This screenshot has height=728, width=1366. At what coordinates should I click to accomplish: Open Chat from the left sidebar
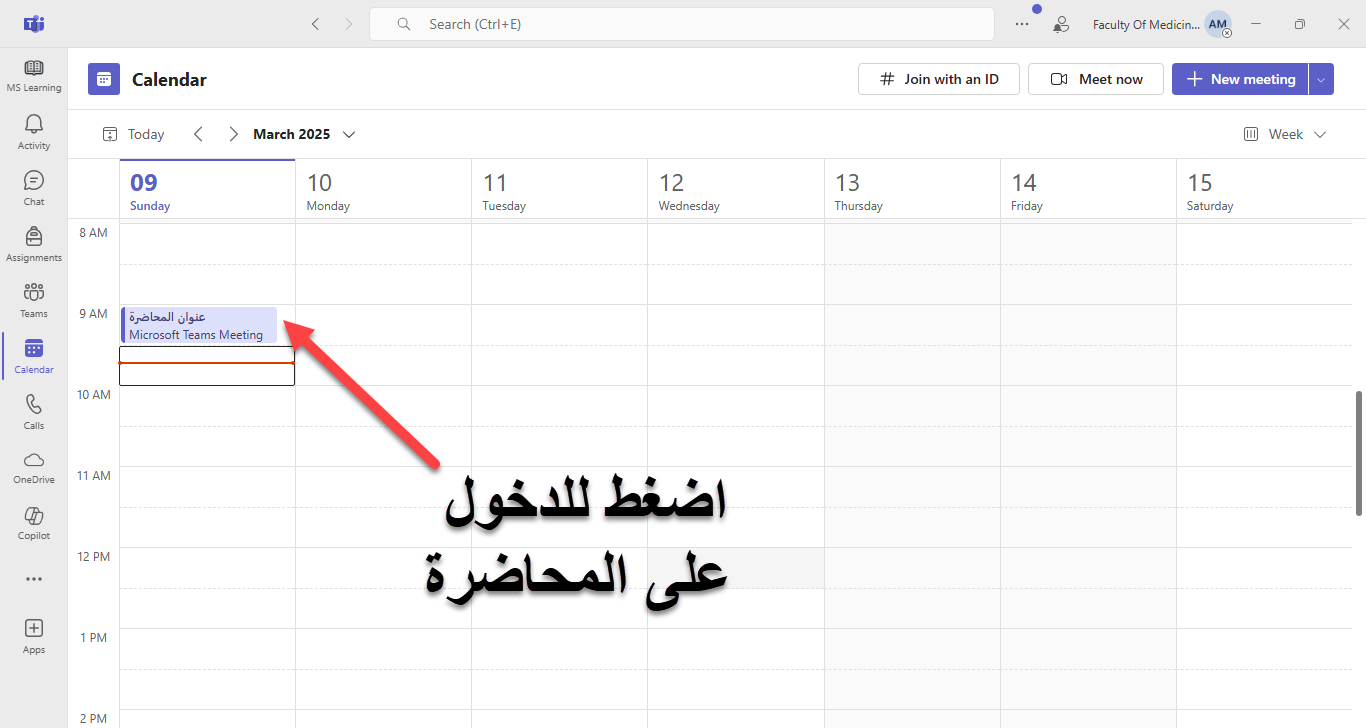coord(34,187)
